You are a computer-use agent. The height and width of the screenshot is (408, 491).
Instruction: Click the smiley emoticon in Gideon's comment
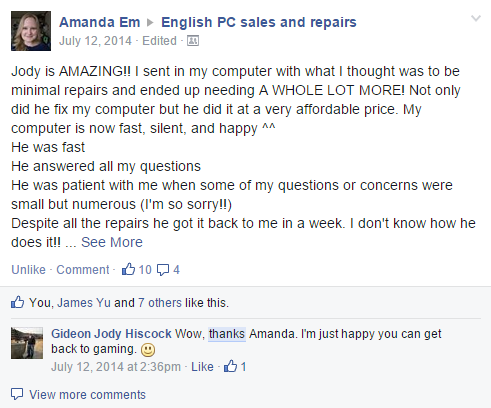click(148, 350)
